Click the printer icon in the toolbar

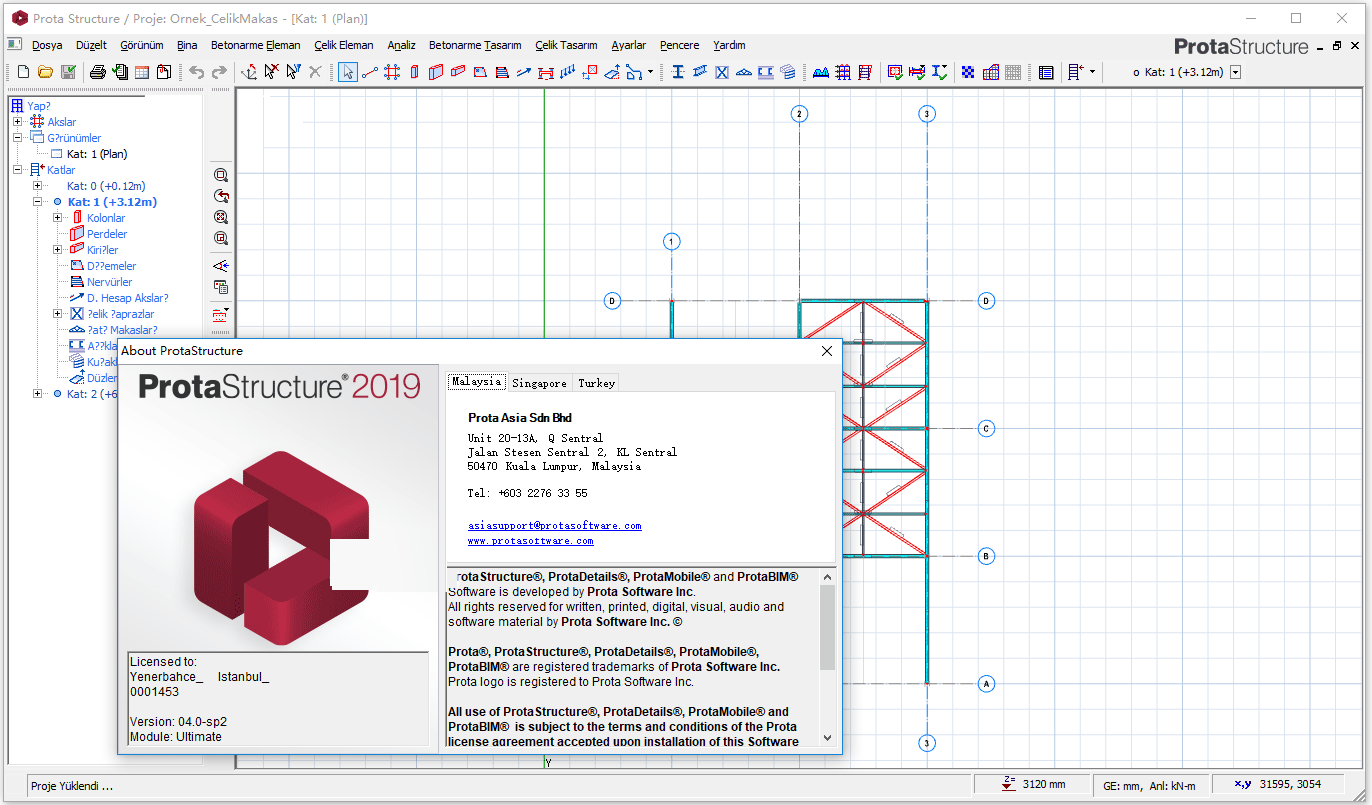(x=97, y=72)
